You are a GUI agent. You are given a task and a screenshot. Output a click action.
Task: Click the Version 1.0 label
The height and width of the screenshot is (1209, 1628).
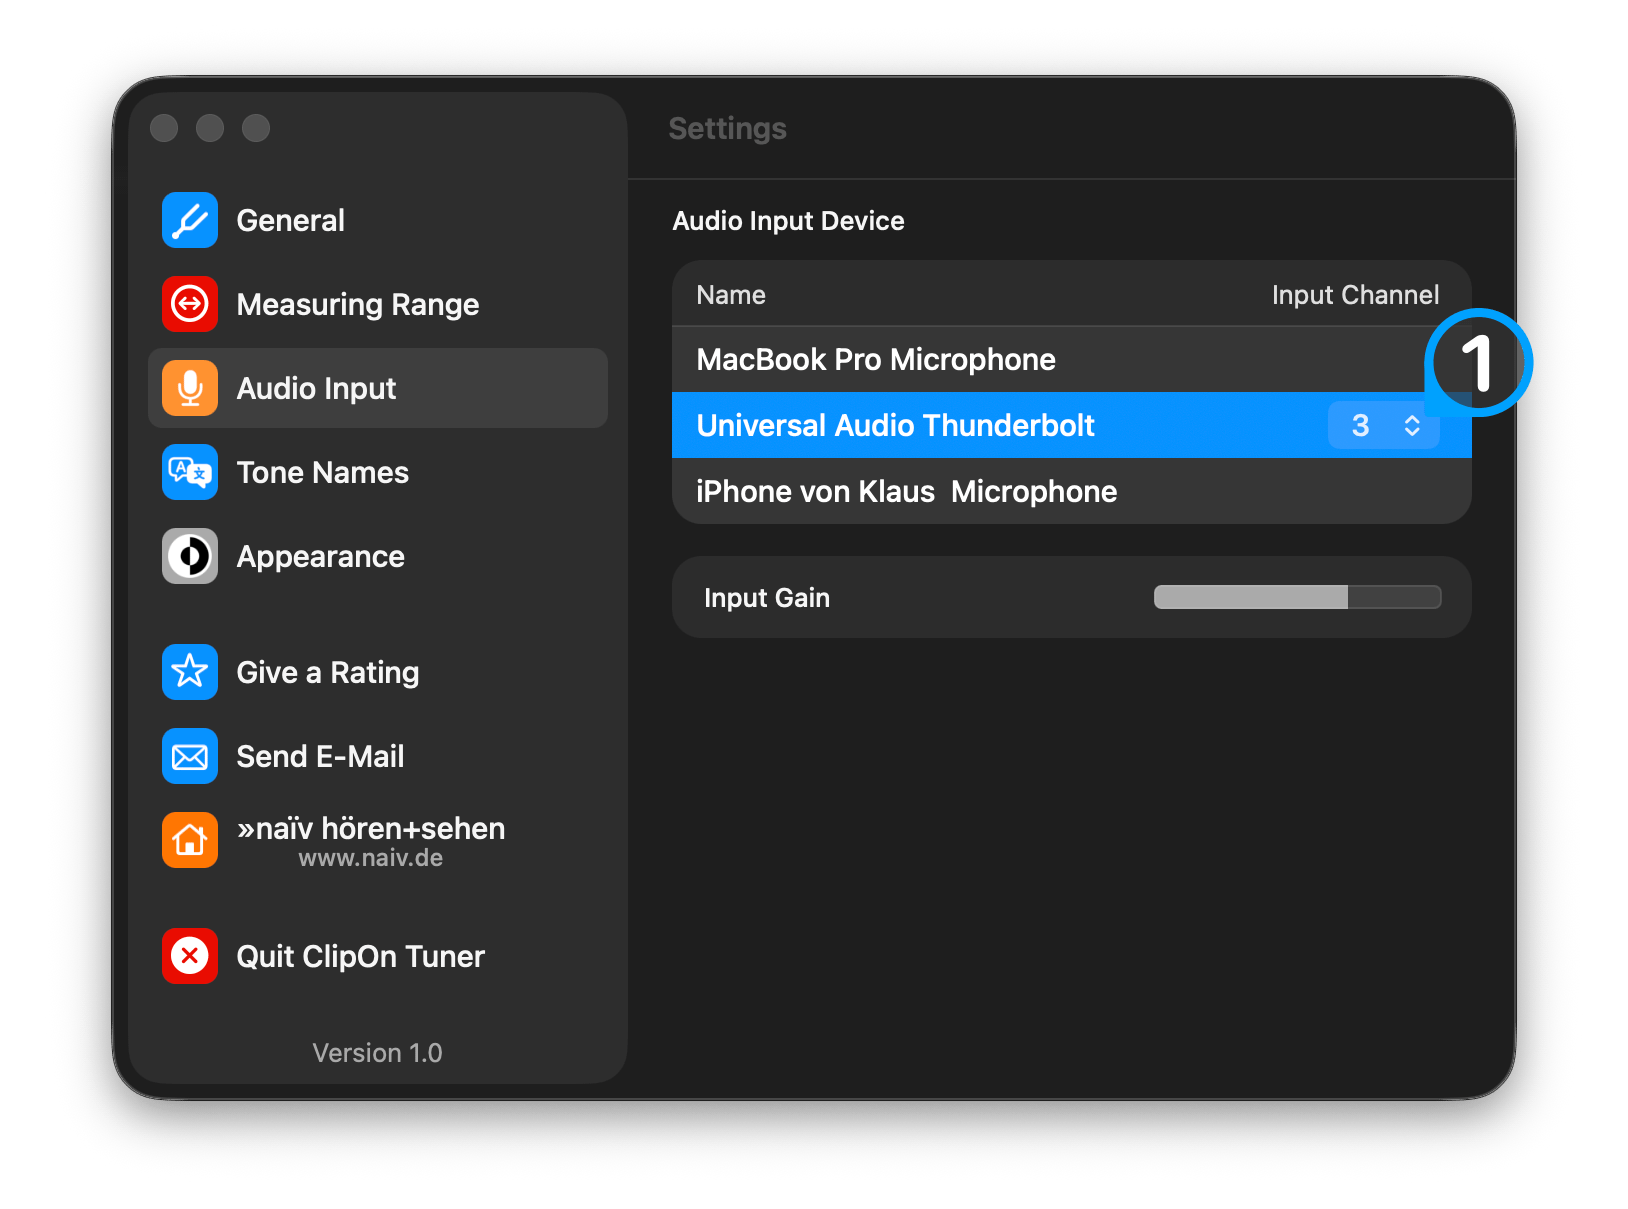[x=377, y=1053]
